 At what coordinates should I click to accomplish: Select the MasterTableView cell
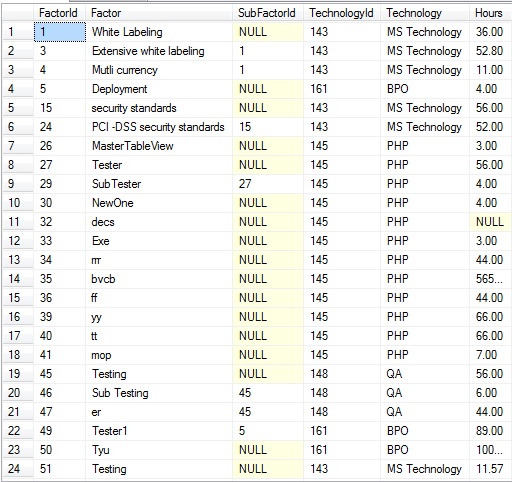point(159,146)
